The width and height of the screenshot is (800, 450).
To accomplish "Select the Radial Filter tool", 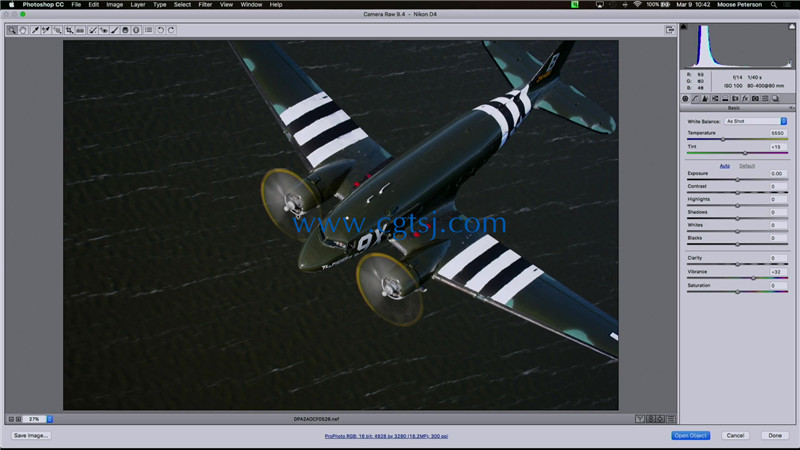I will (x=136, y=30).
